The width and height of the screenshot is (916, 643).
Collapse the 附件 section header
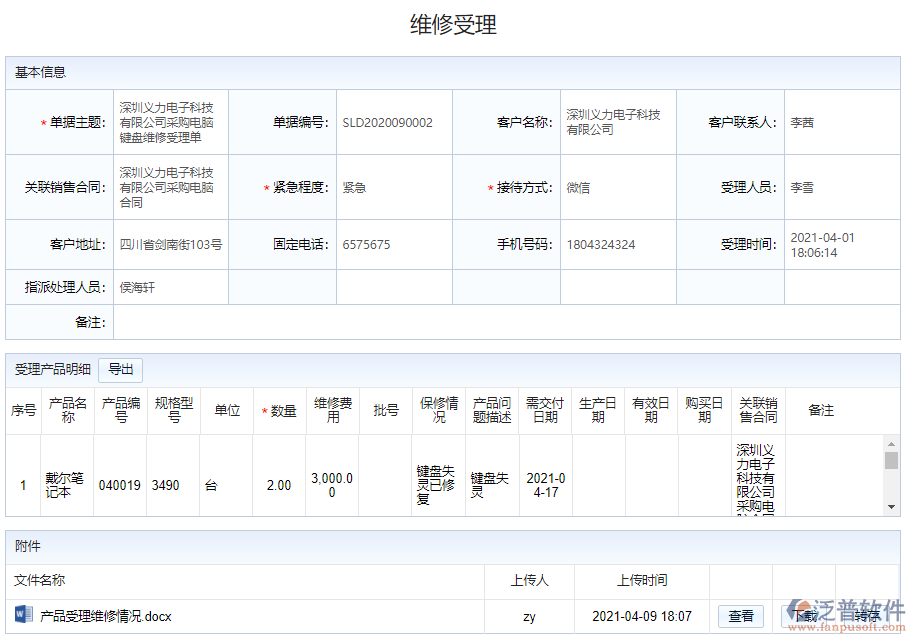coord(26,545)
